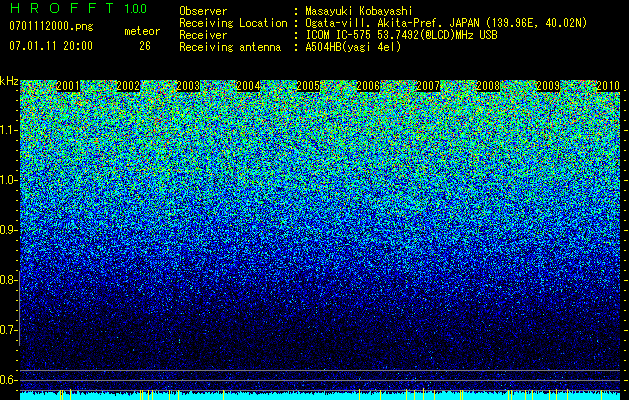
Task: Click the file name 0701112000.png
Action: tap(51, 26)
